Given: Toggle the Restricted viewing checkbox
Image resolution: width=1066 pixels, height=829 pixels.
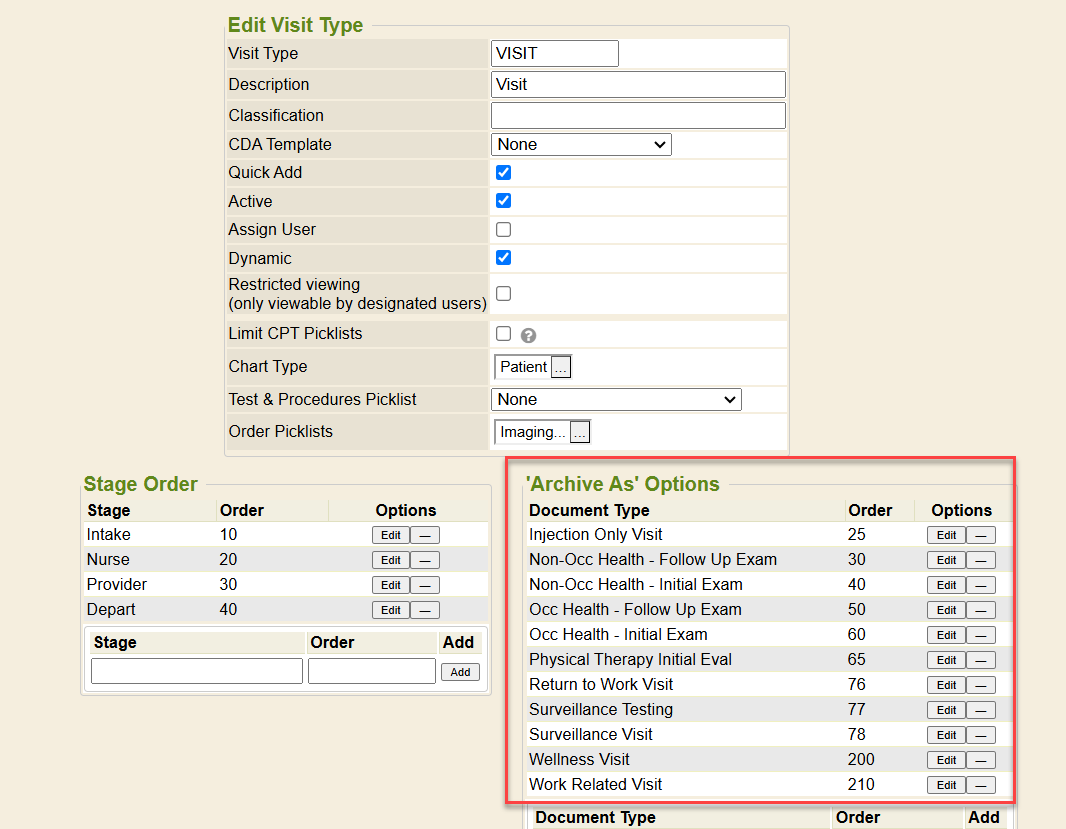Looking at the screenshot, I should 504,293.
